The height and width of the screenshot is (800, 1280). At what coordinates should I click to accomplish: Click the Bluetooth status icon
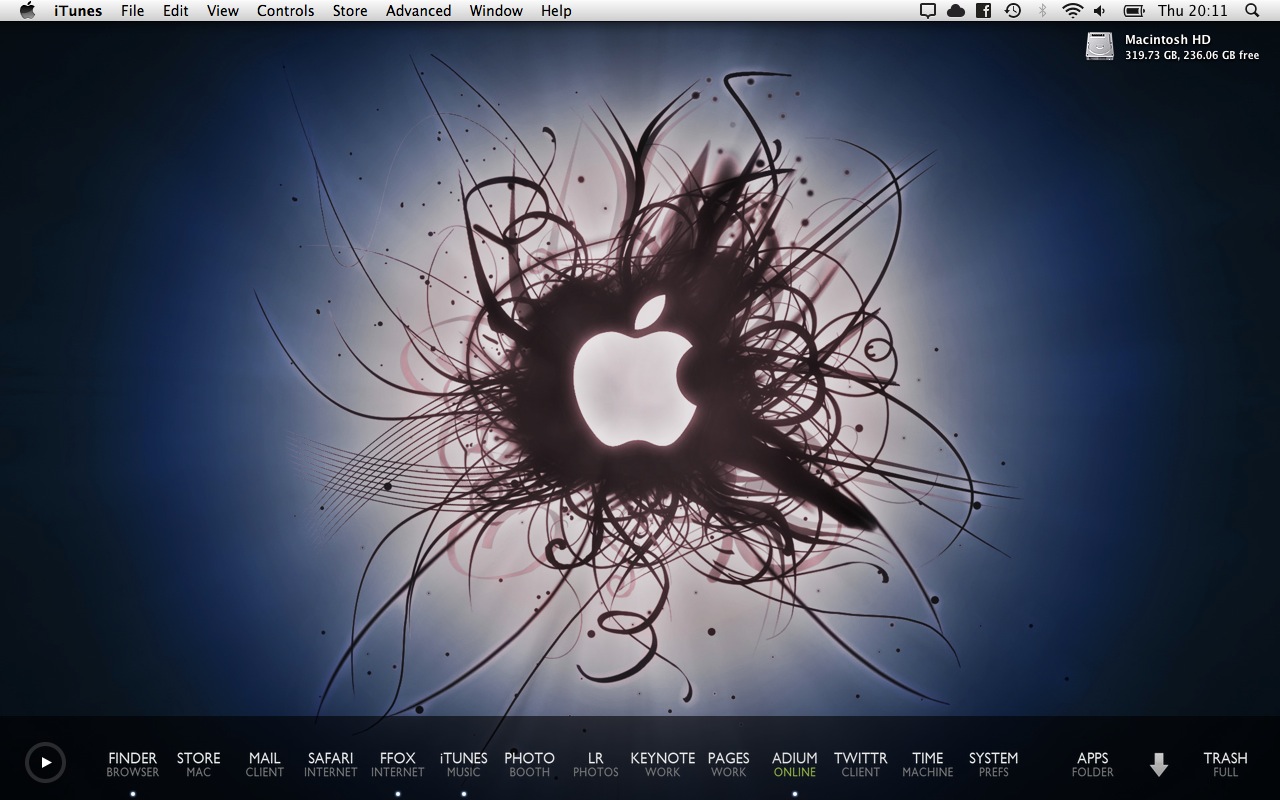click(1042, 10)
